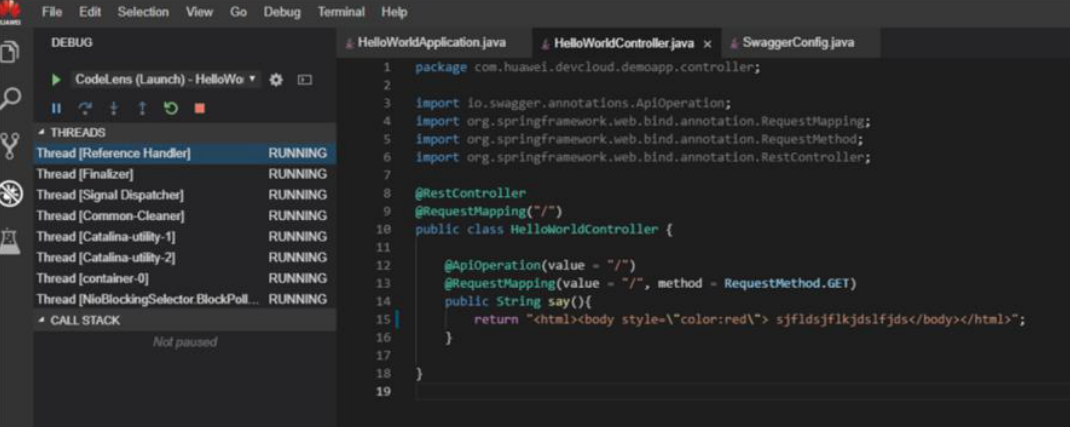Click the return statement HTML string
Viewport: 1070px width, 427px height.
pyautogui.click(x=772, y=319)
